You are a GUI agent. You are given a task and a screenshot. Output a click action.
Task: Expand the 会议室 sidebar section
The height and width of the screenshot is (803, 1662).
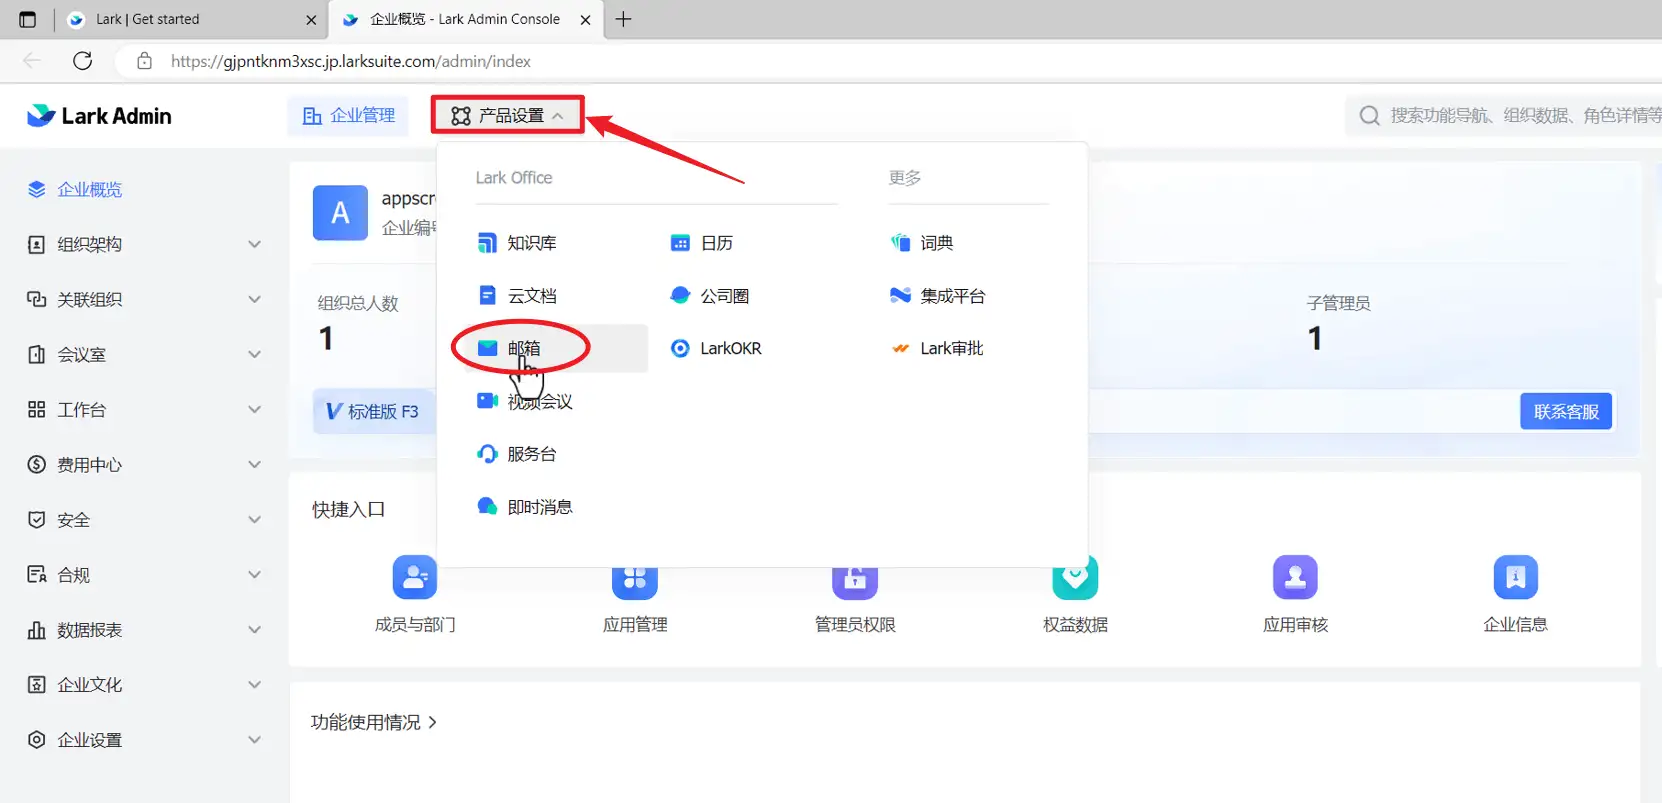tap(255, 354)
